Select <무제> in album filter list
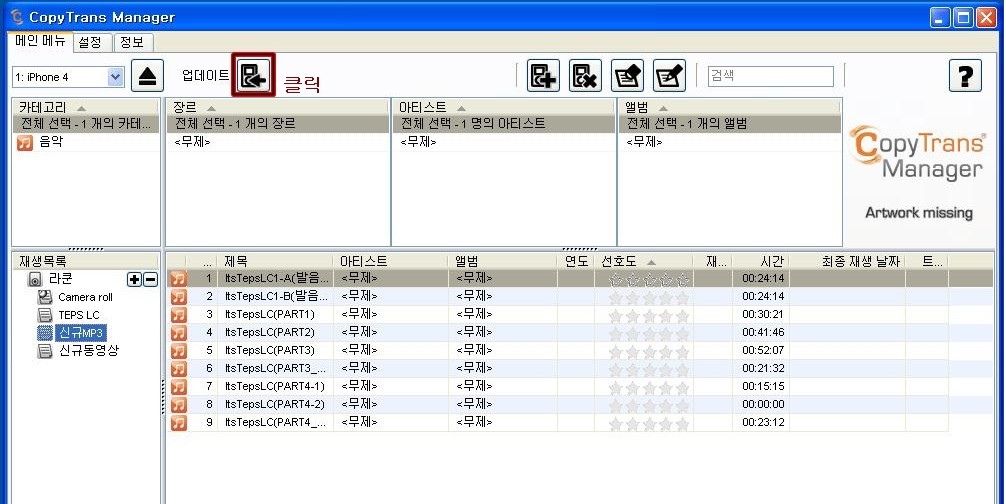The width and height of the screenshot is (1006, 504). click(644, 142)
